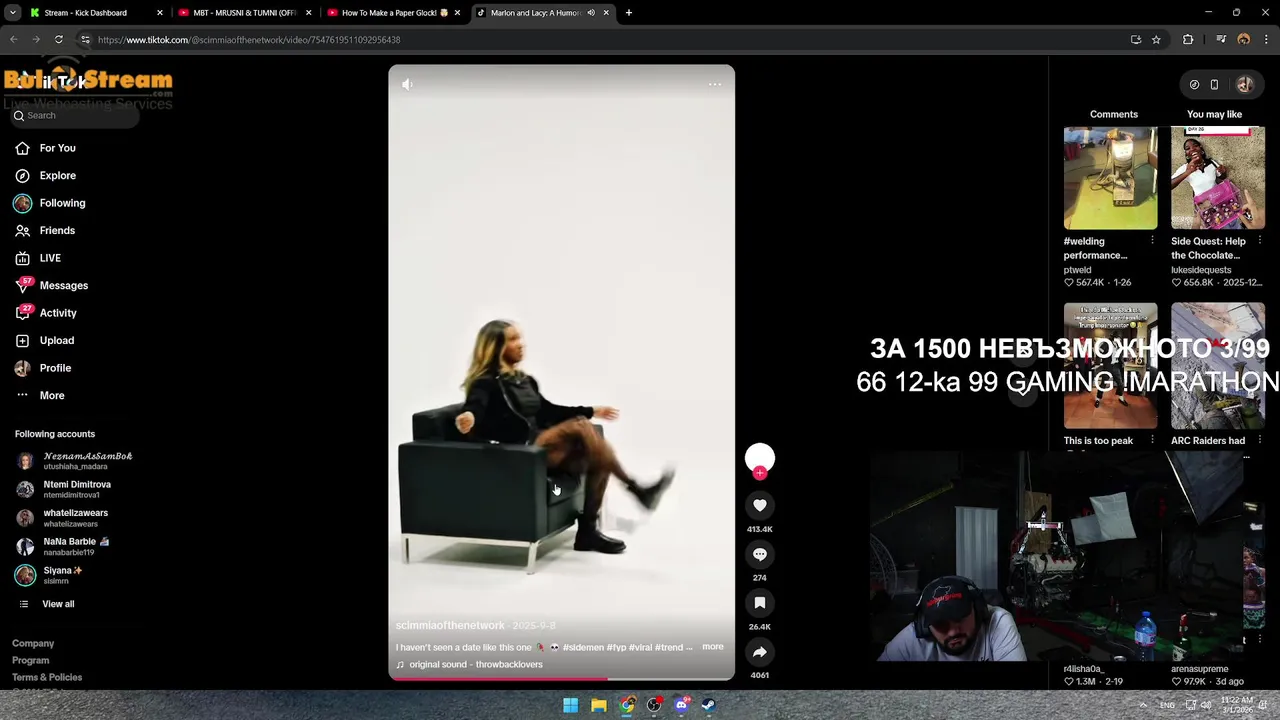
Task: Click the Search field
Action: click(75, 115)
